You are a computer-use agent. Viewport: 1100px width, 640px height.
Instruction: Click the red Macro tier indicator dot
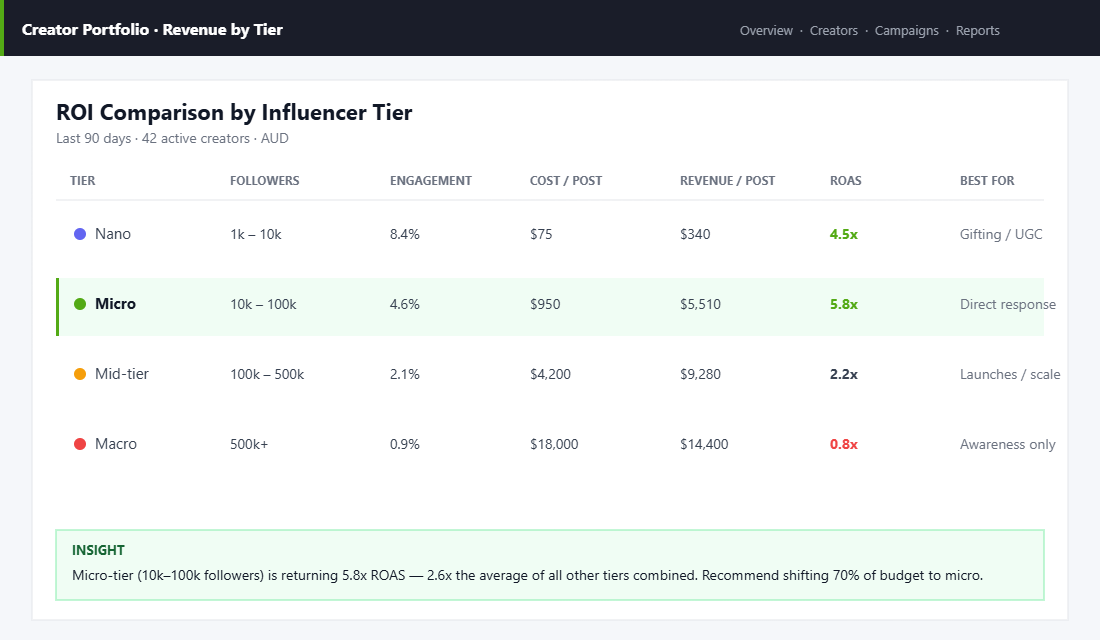click(x=81, y=444)
